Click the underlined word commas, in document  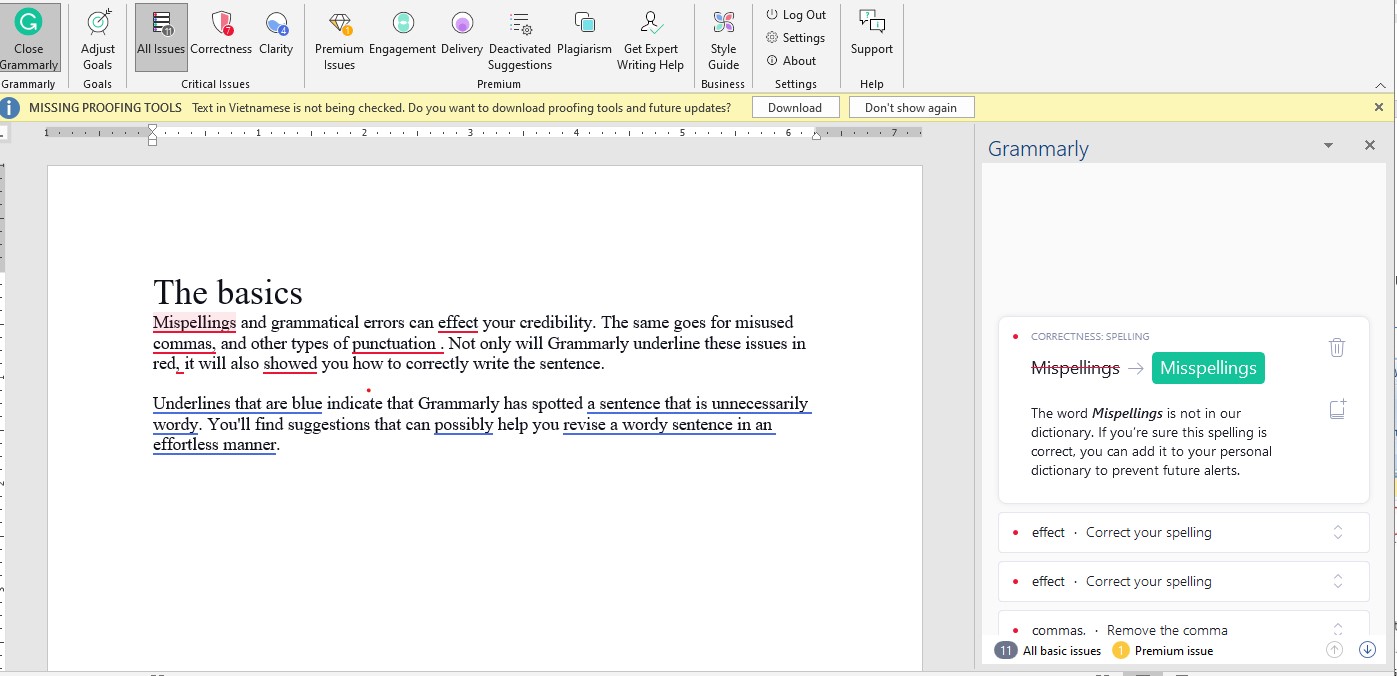(184, 344)
